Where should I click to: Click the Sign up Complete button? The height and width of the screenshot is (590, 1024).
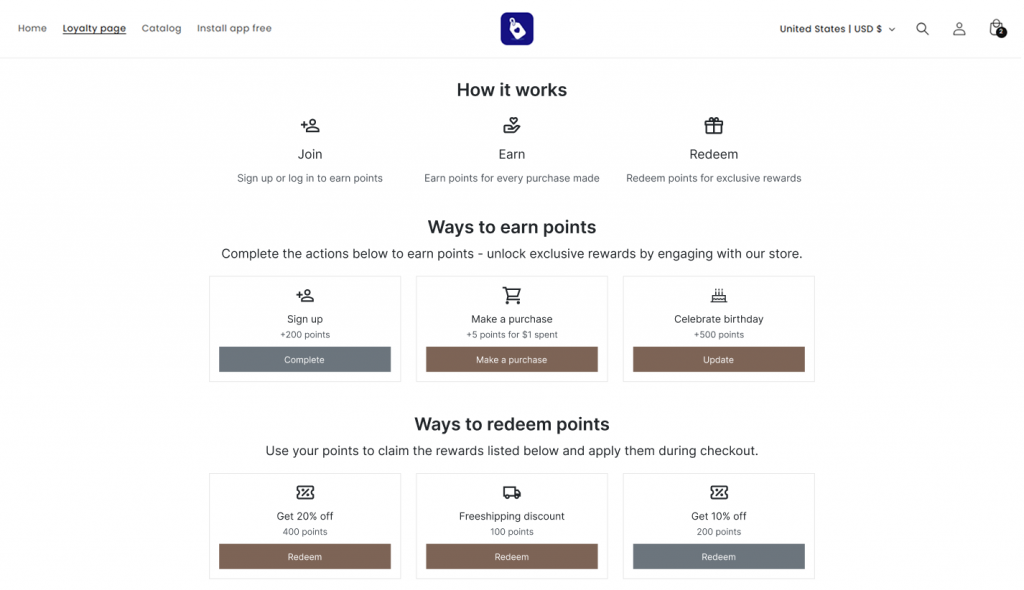coord(305,360)
